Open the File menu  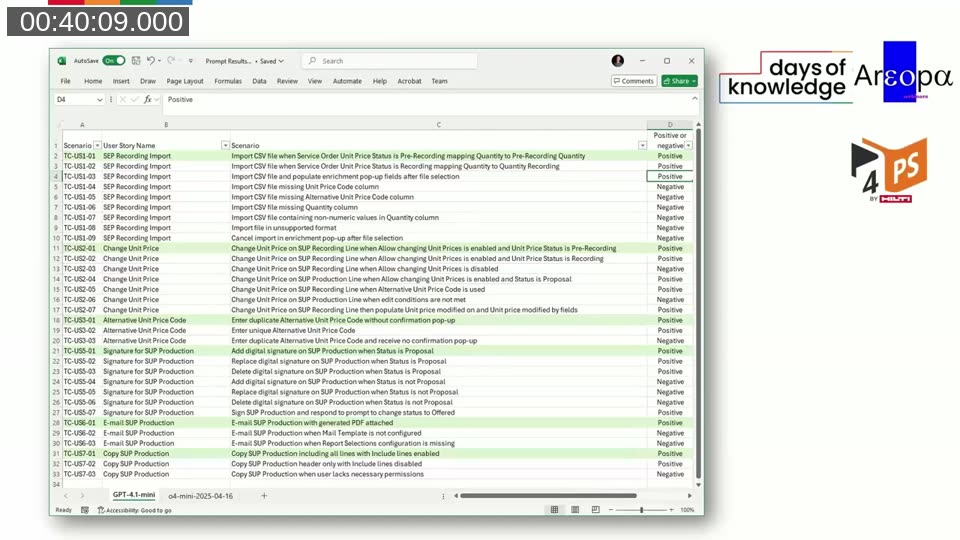(x=66, y=81)
